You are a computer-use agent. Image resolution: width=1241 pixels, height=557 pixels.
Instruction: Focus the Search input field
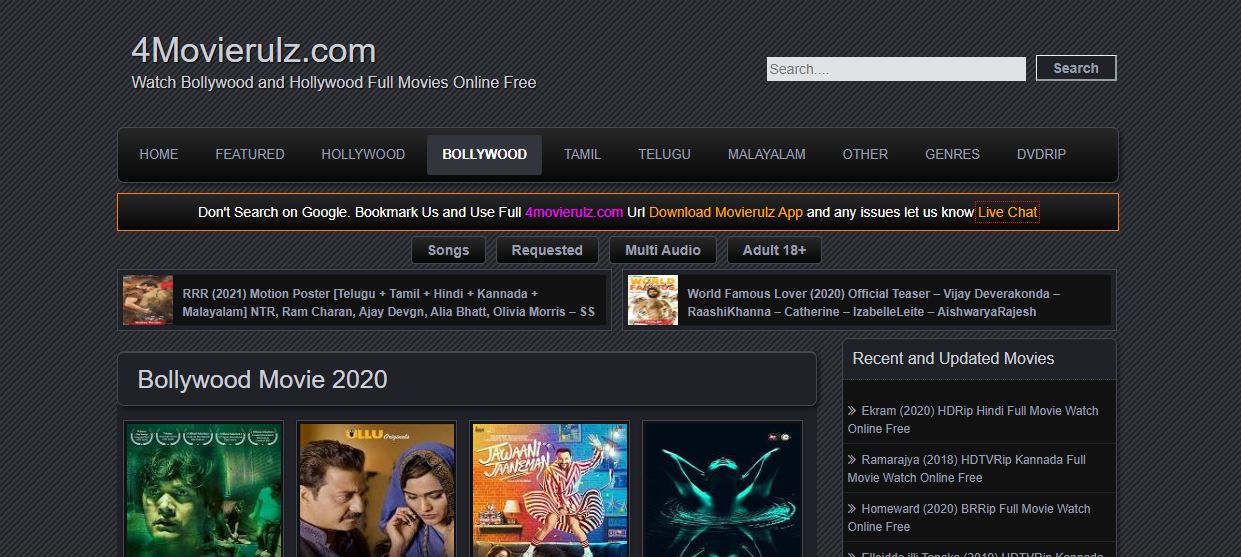point(895,69)
